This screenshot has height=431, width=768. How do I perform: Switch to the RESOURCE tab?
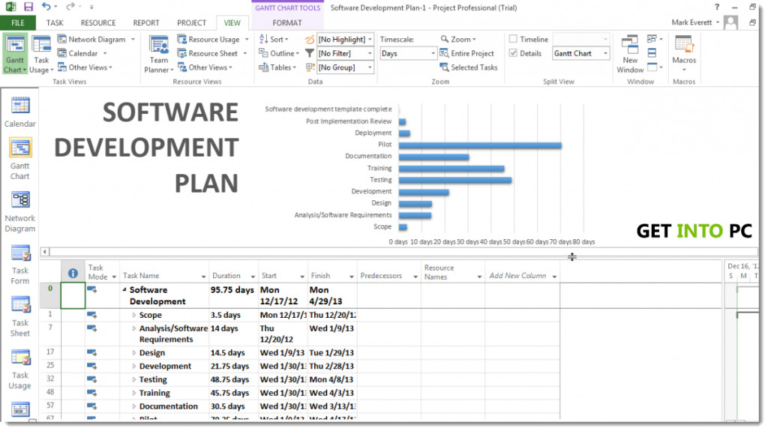(98, 23)
